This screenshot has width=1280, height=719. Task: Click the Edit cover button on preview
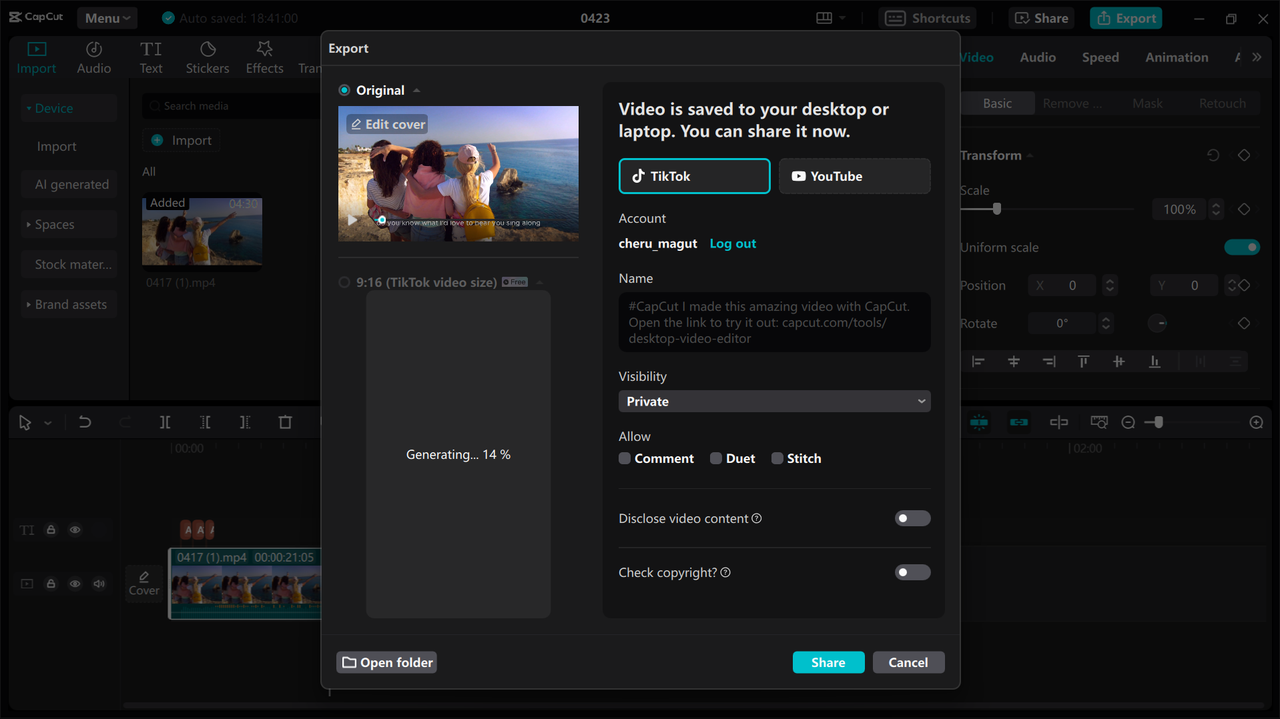click(387, 124)
